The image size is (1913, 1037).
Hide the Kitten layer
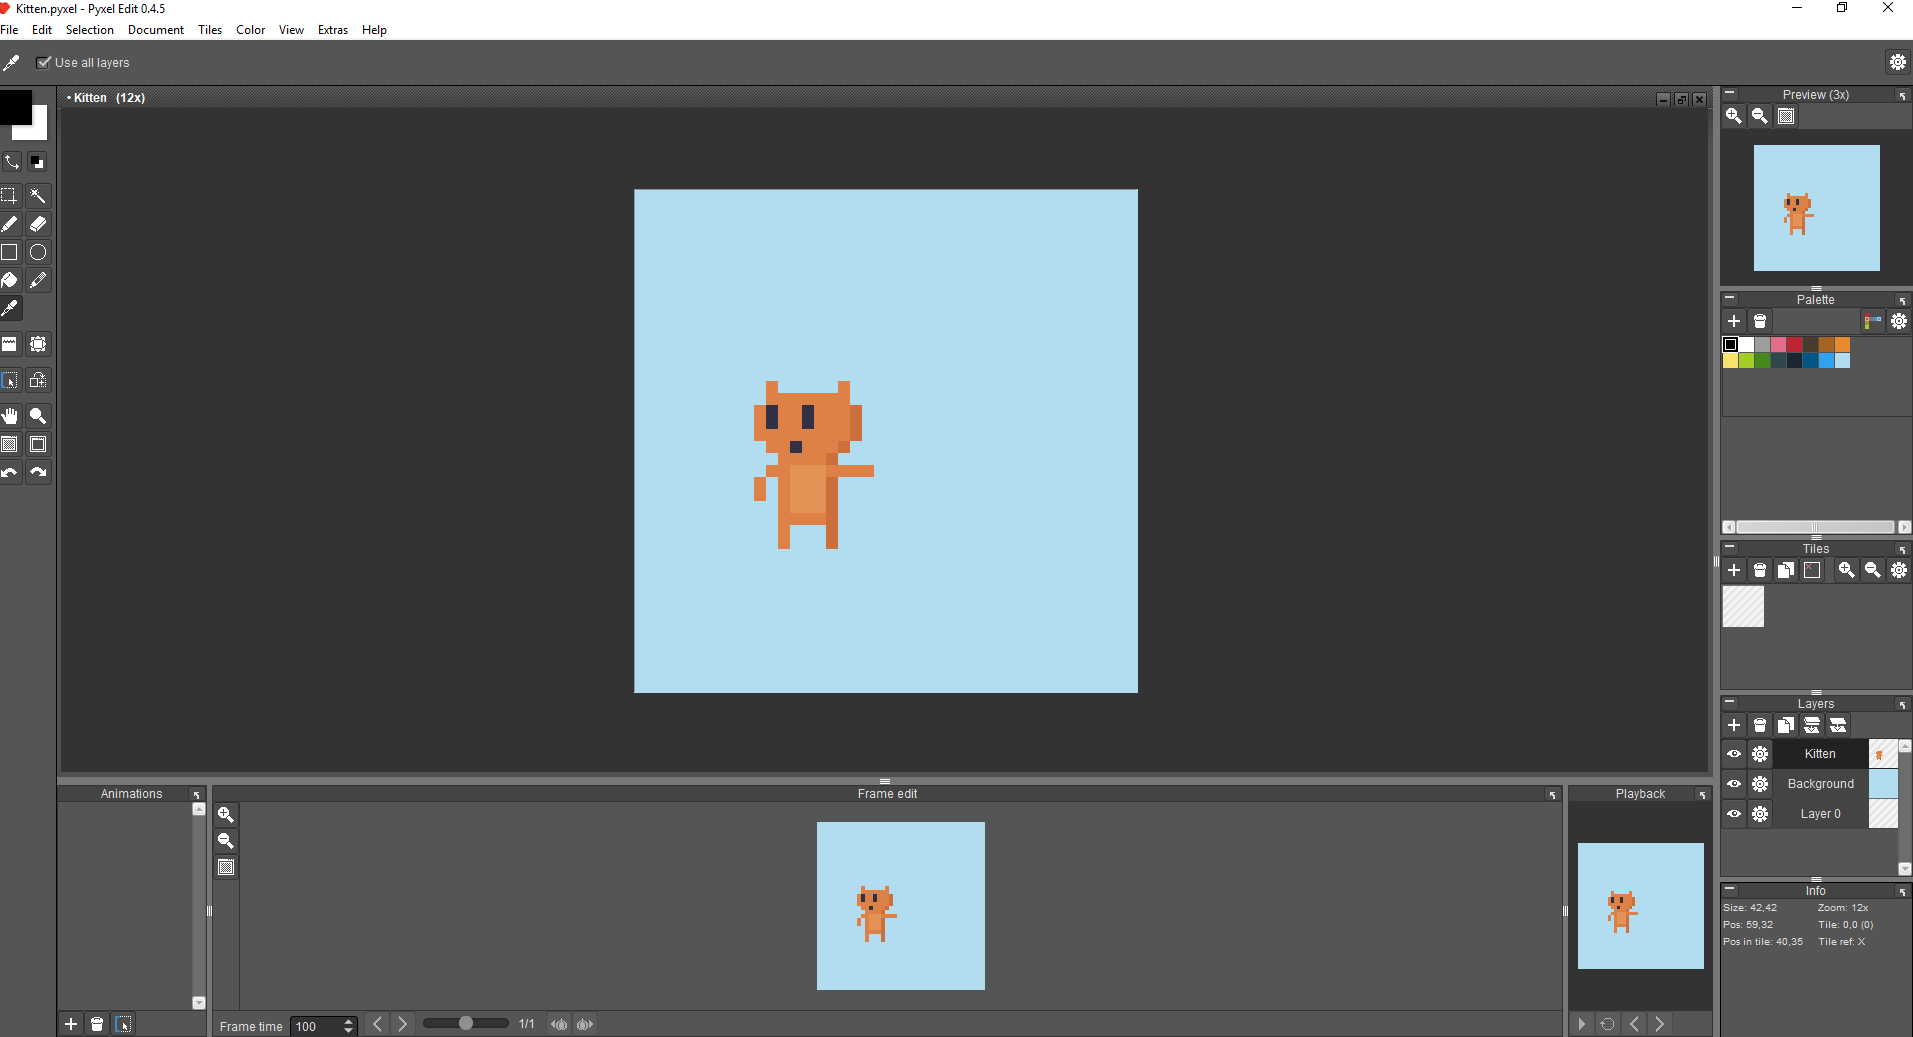pyautogui.click(x=1732, y=754)
